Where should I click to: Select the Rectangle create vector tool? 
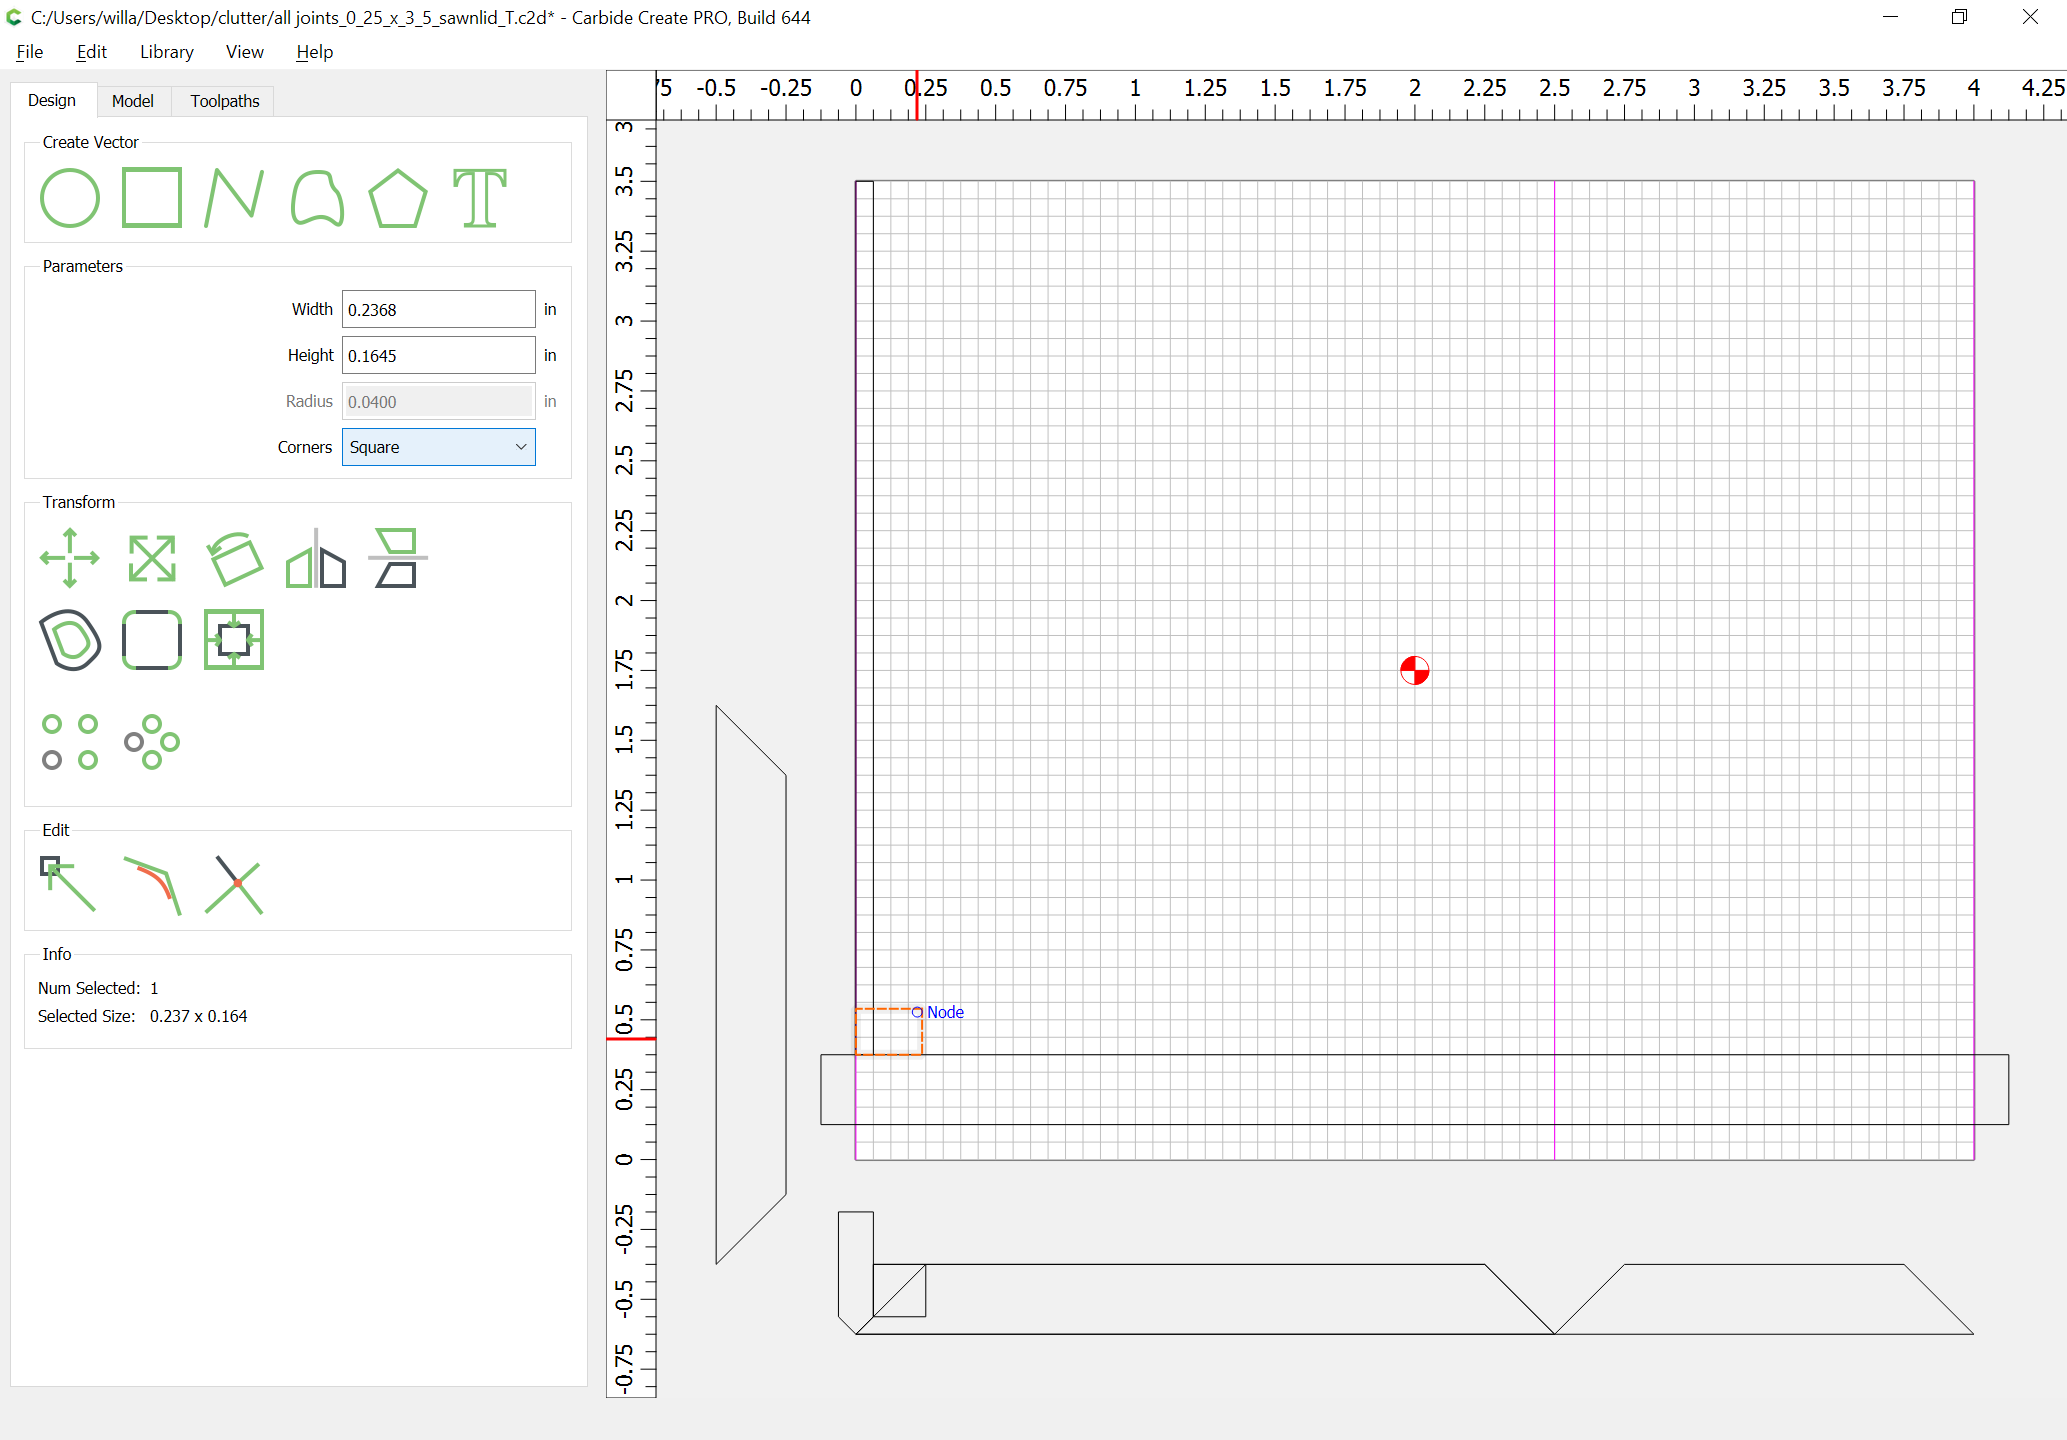point(152,198)
